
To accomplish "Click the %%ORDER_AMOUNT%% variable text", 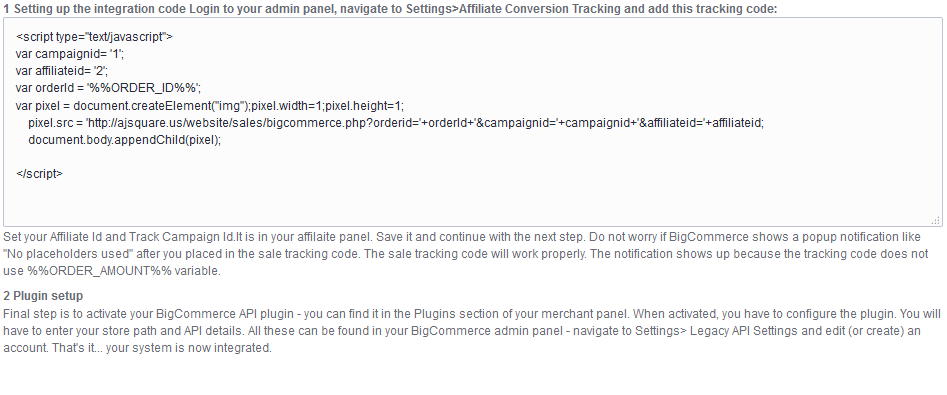I will [100, 271].
